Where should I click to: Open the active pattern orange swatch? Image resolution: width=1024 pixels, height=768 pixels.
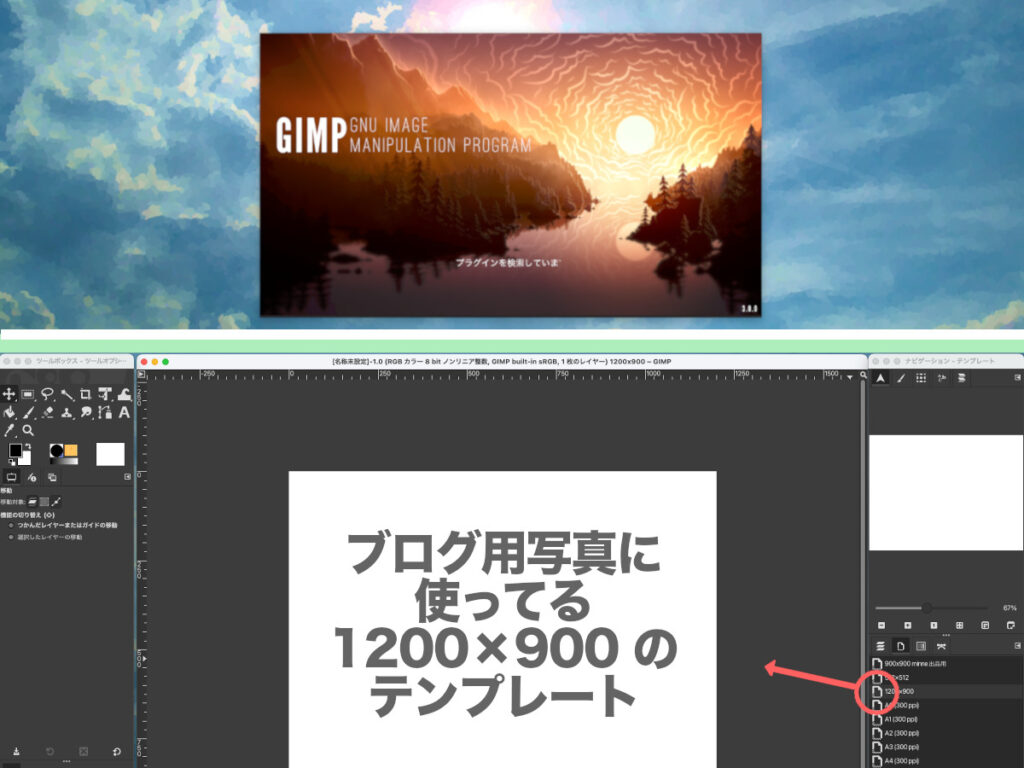coord(71,451)
